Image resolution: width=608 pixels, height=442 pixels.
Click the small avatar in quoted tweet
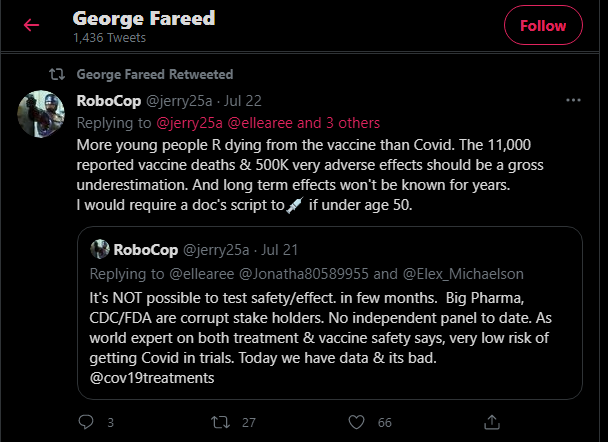[x=100, y=249]
